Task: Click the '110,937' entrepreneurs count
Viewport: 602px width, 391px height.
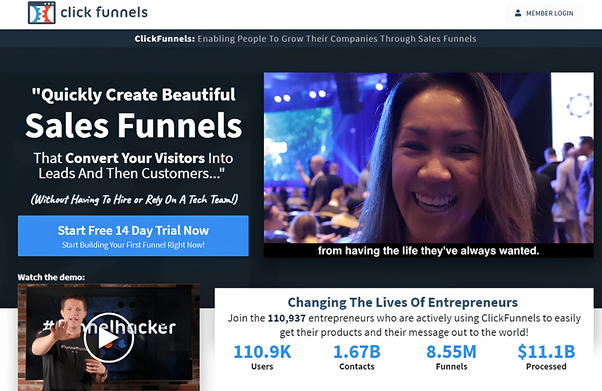Action: point(286,318)
